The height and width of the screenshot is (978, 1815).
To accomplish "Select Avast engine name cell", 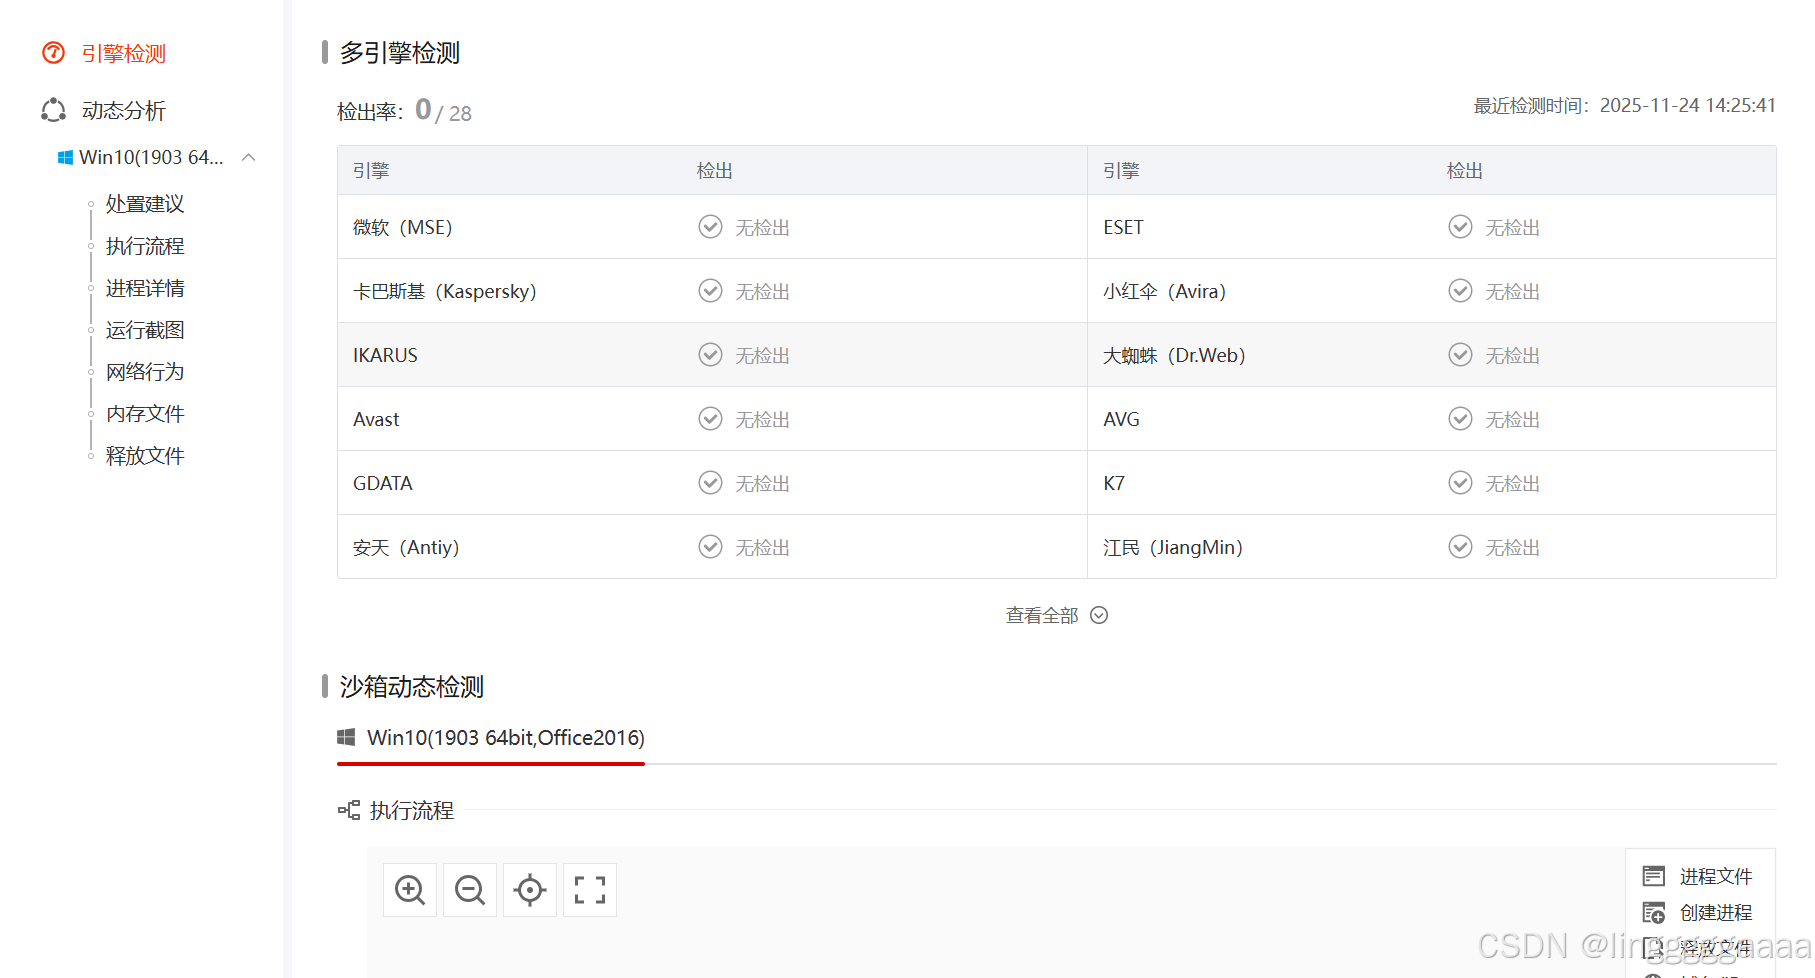I will point(376,420).
